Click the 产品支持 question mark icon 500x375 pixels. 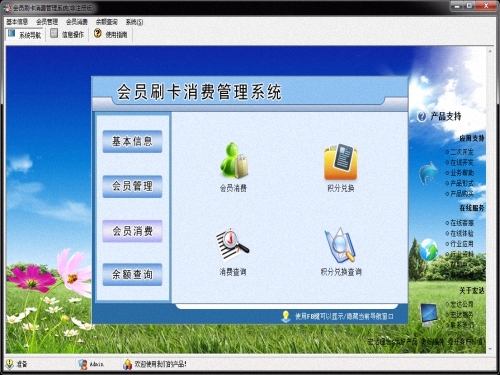coord(422,117)
